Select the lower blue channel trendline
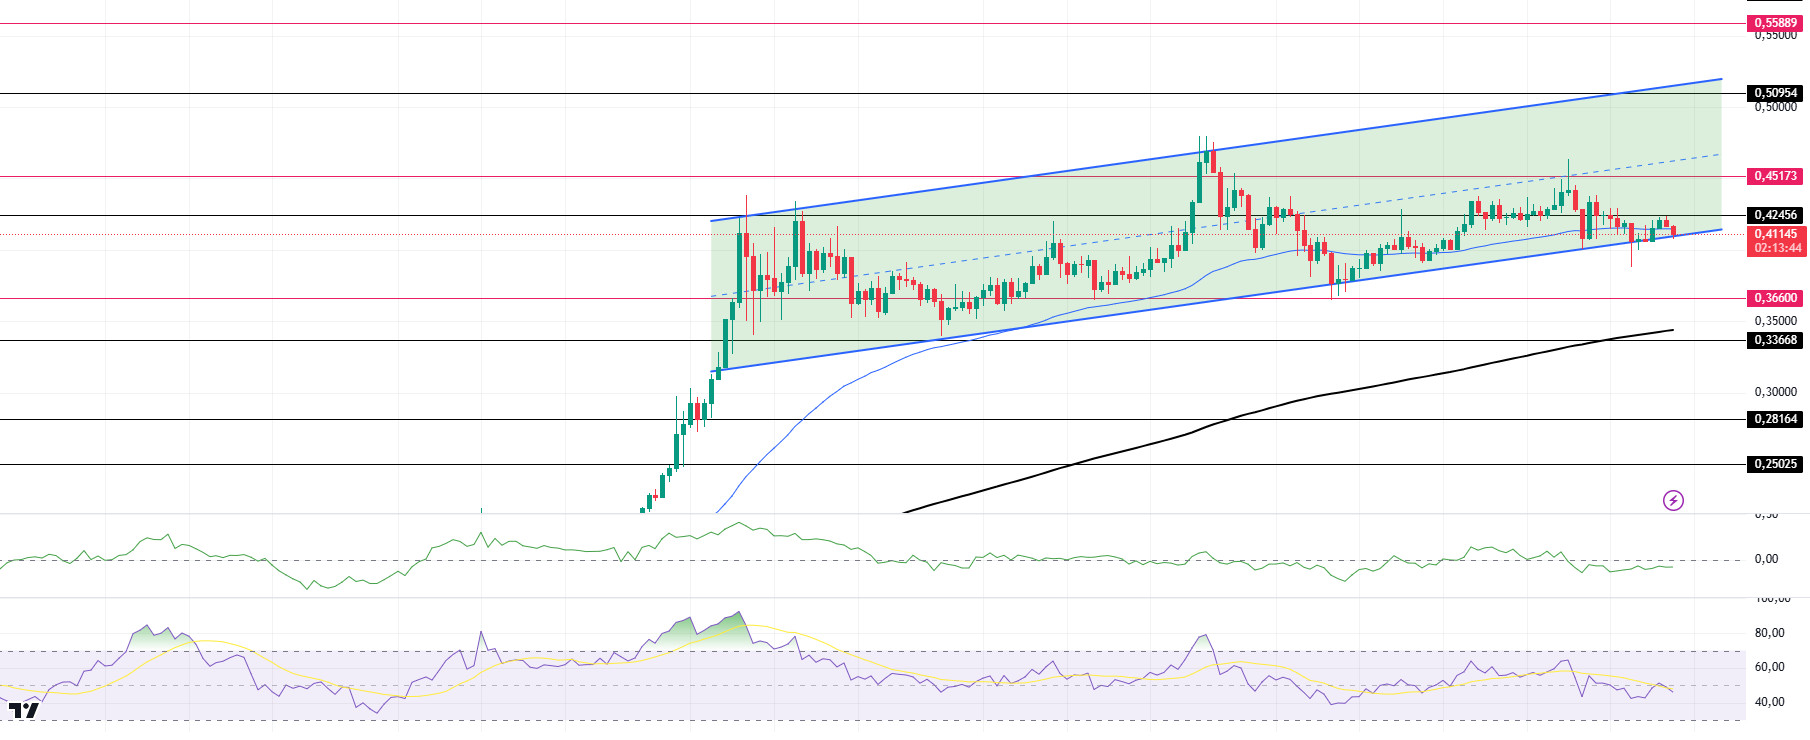This screenshot has width=1810, height=740. [x=1216, y=300]
